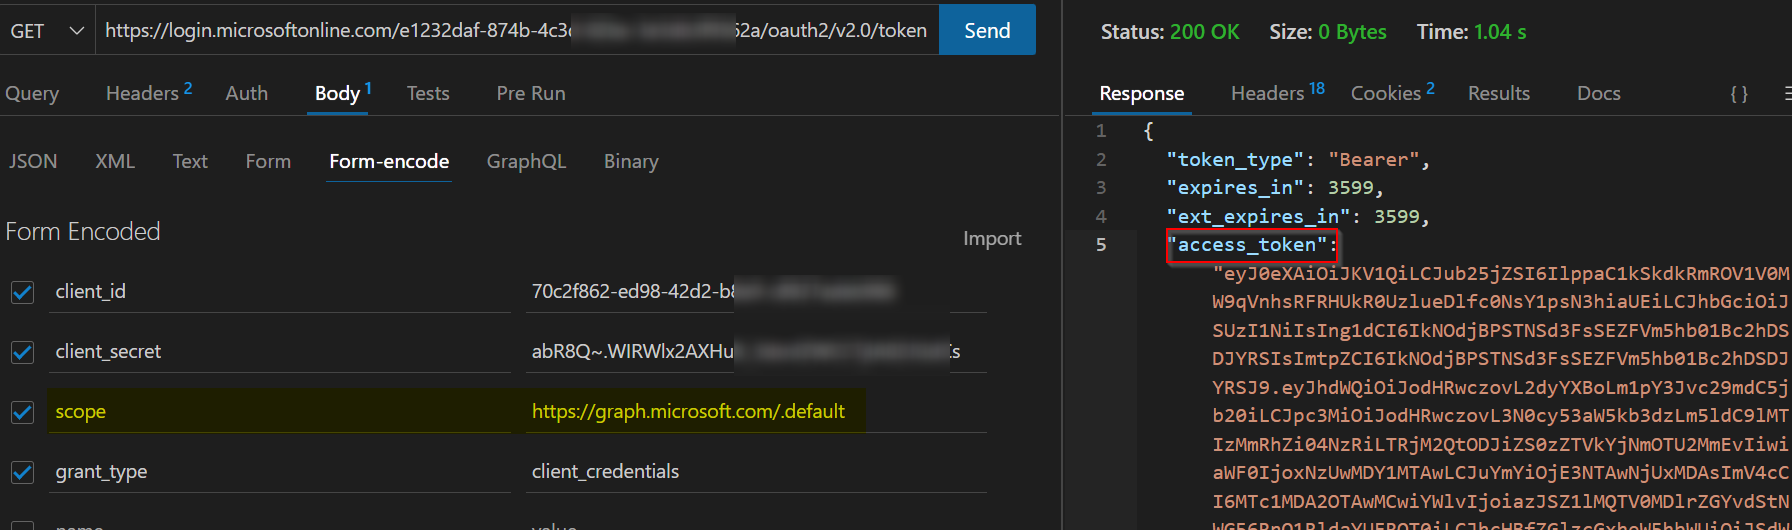This screenshot has height=530, width=1792.
Task: Open the Auth tab
Action: (x=247, y=93)
